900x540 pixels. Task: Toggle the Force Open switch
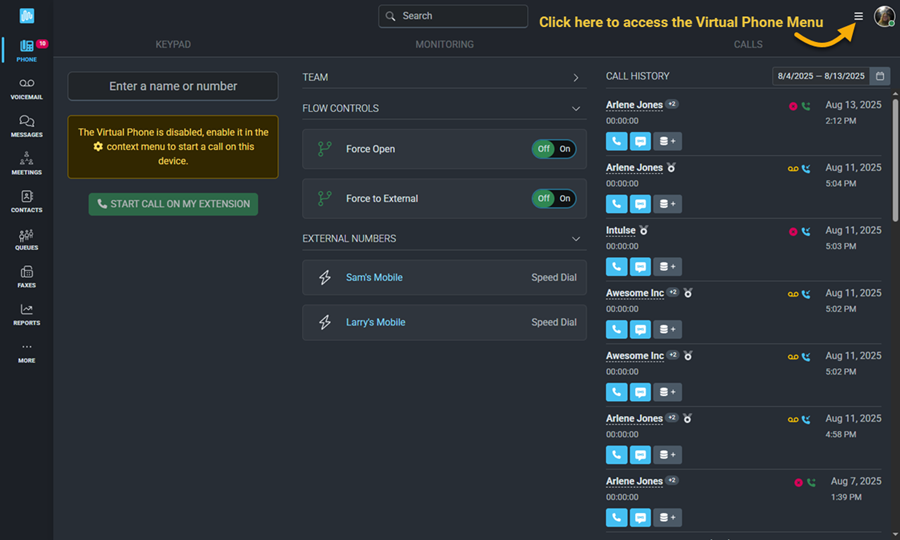pos(553,149)
